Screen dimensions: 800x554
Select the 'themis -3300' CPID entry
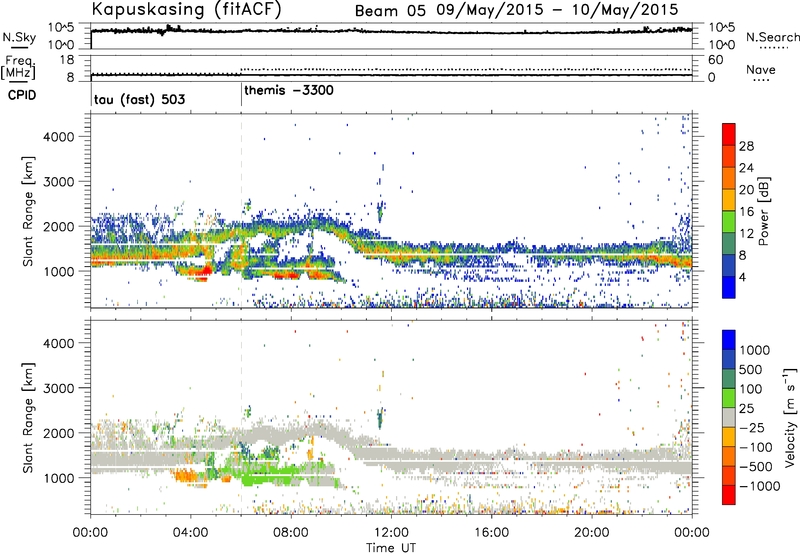point(289,90)
